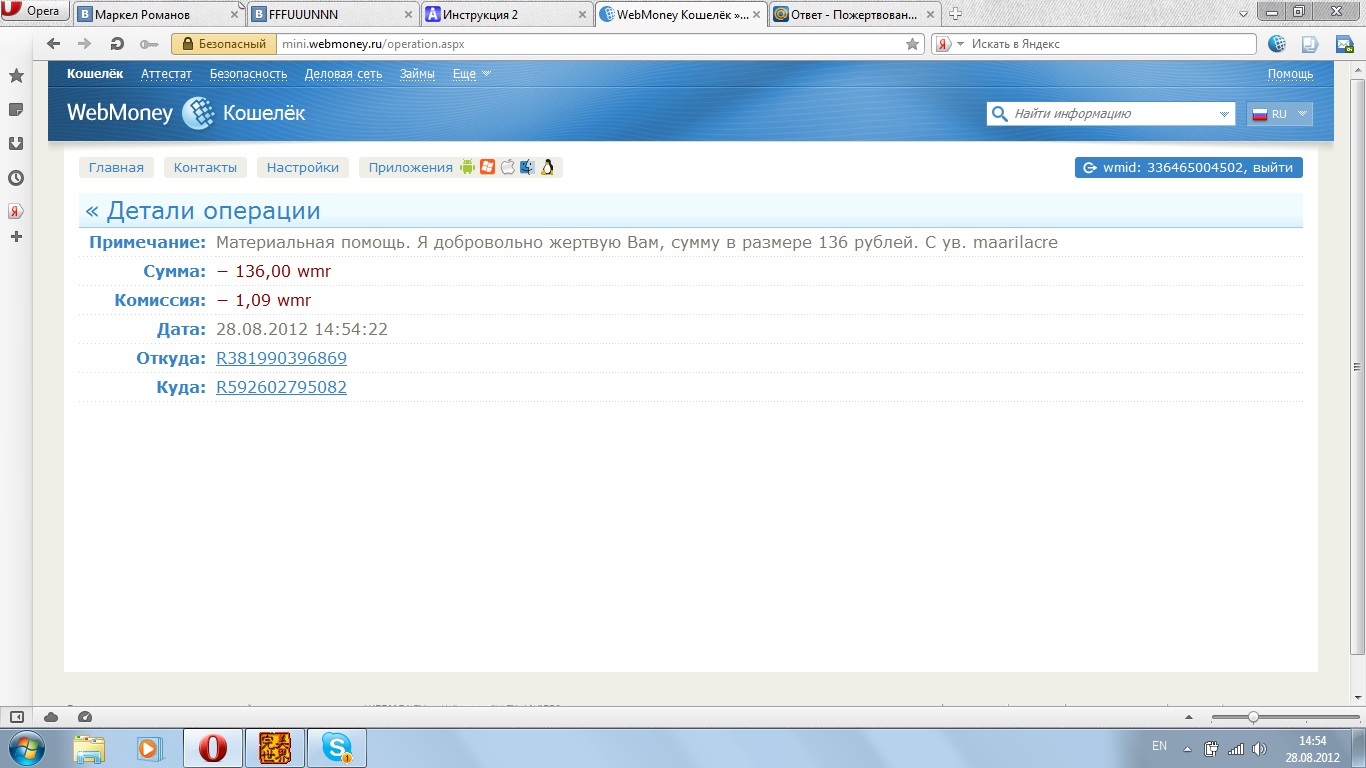
Task: Reload the current page
Action: 117,44
